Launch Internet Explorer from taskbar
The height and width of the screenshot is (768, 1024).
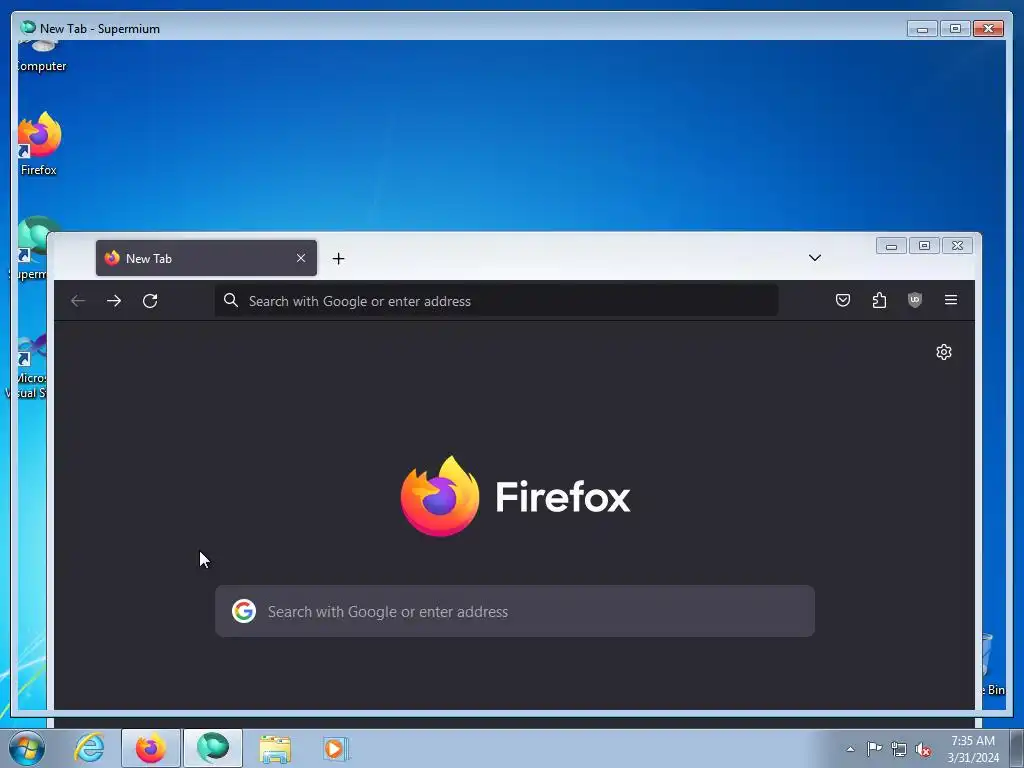pos(89,748)
